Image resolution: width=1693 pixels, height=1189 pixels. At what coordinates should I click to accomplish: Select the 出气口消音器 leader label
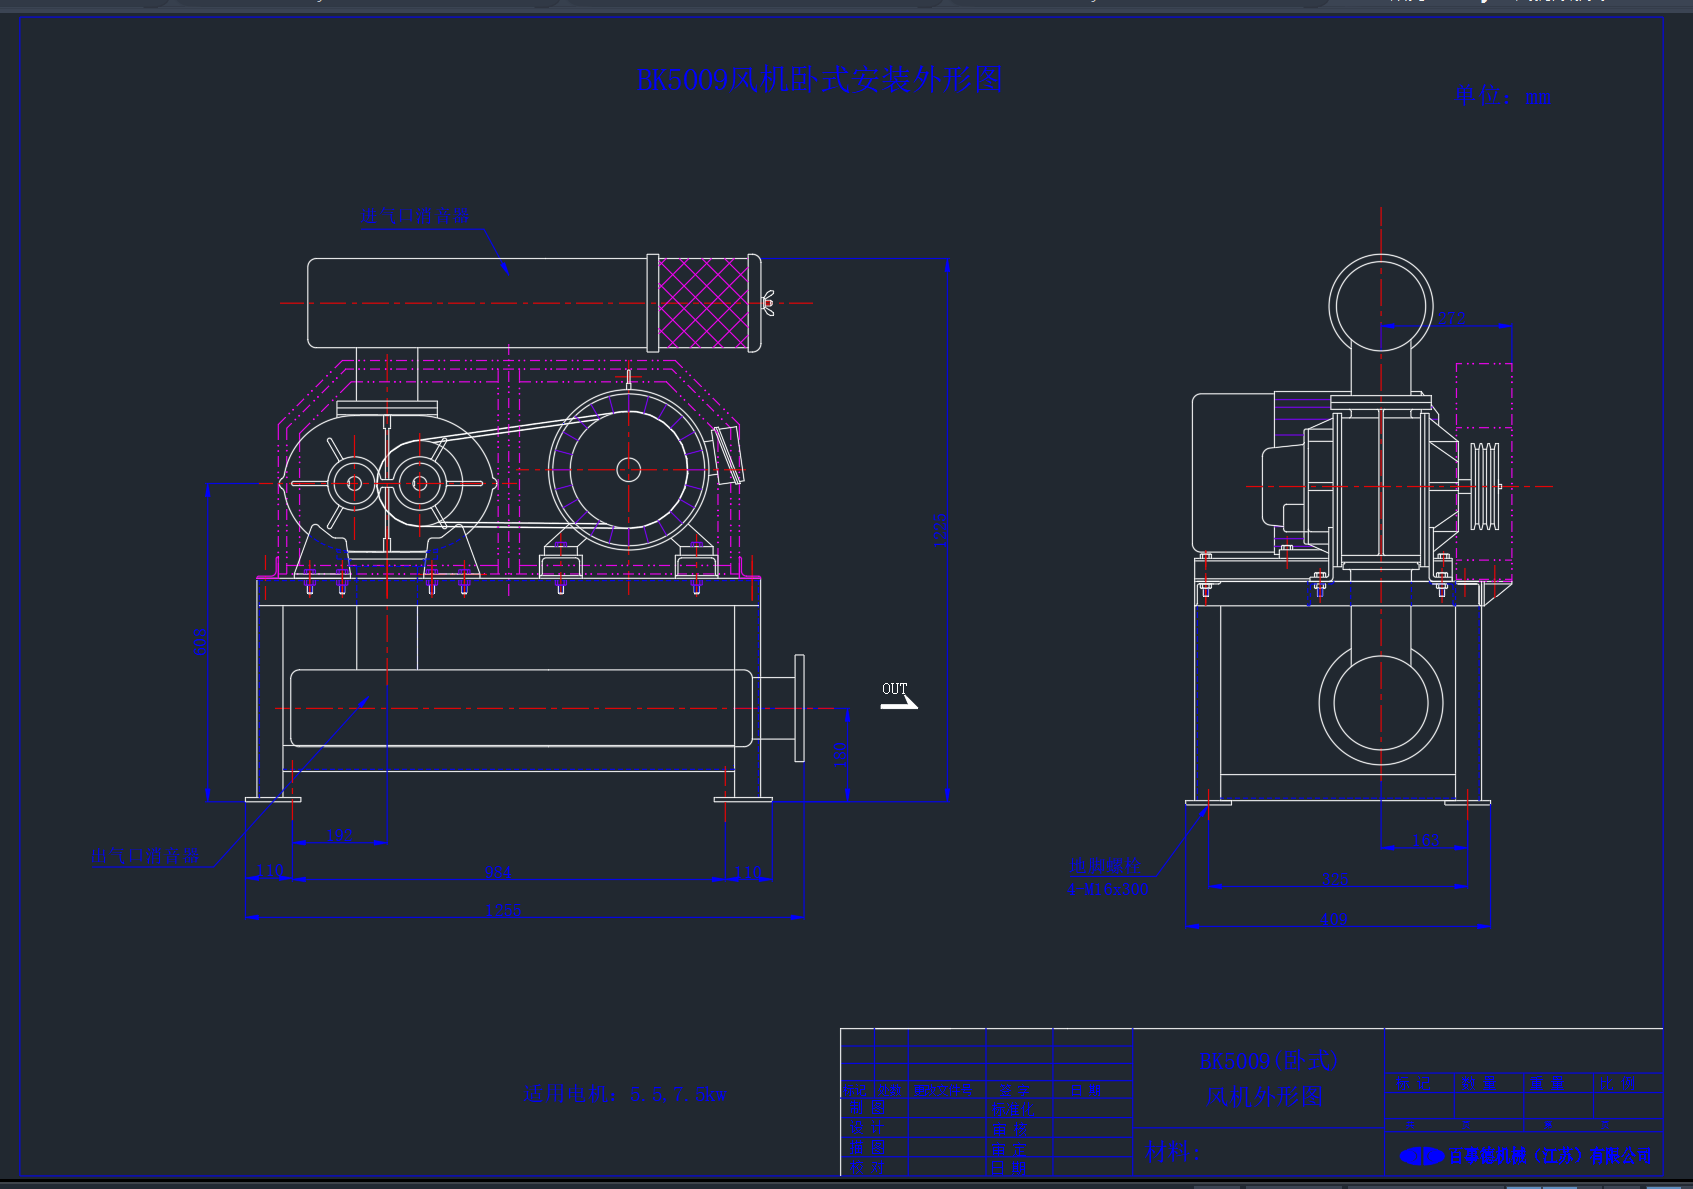tap(145, 857)
